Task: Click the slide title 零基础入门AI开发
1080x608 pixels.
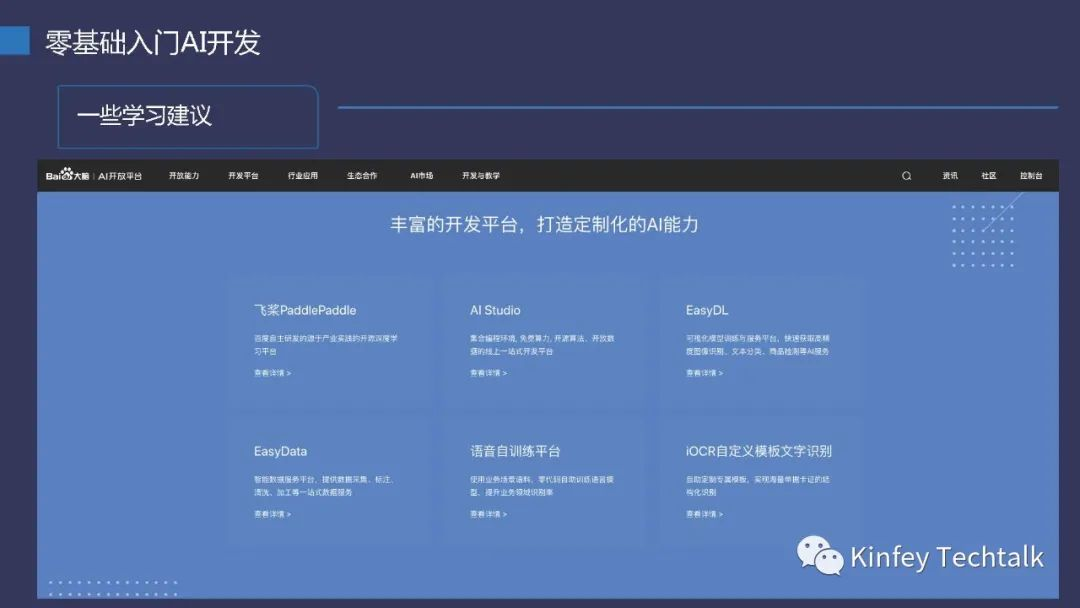Action: [153, 43]
